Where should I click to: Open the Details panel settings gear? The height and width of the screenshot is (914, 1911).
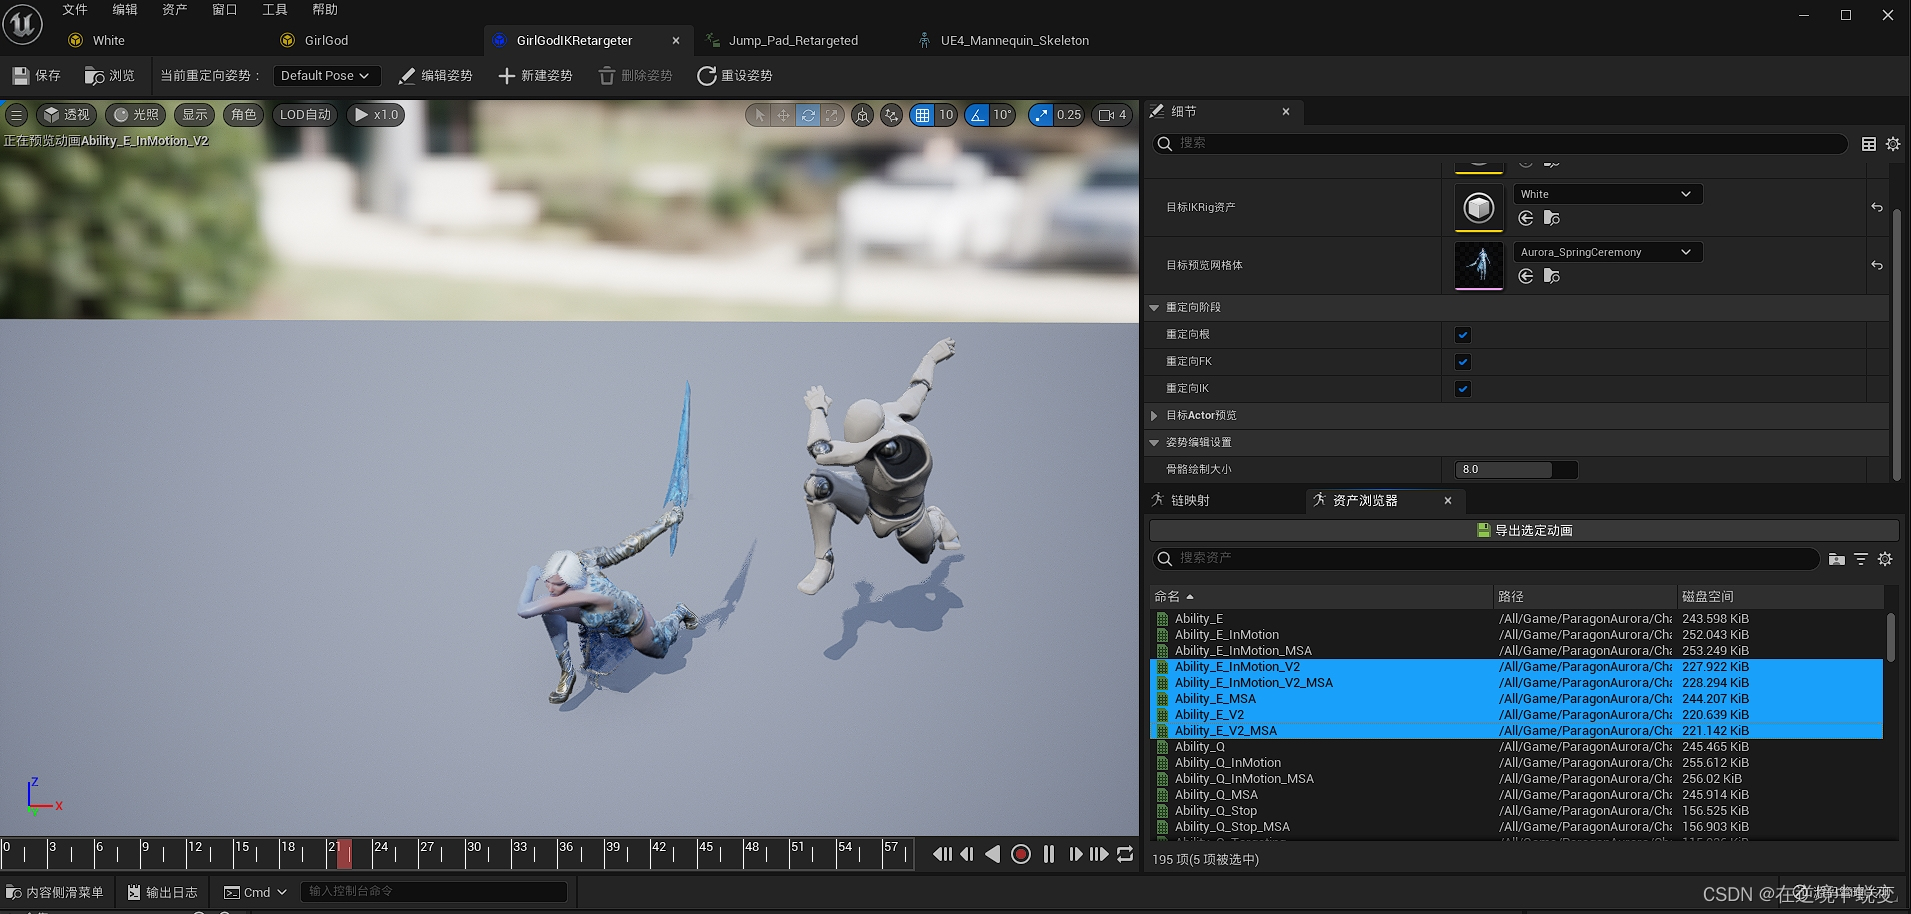click(x=1893, y=144)
